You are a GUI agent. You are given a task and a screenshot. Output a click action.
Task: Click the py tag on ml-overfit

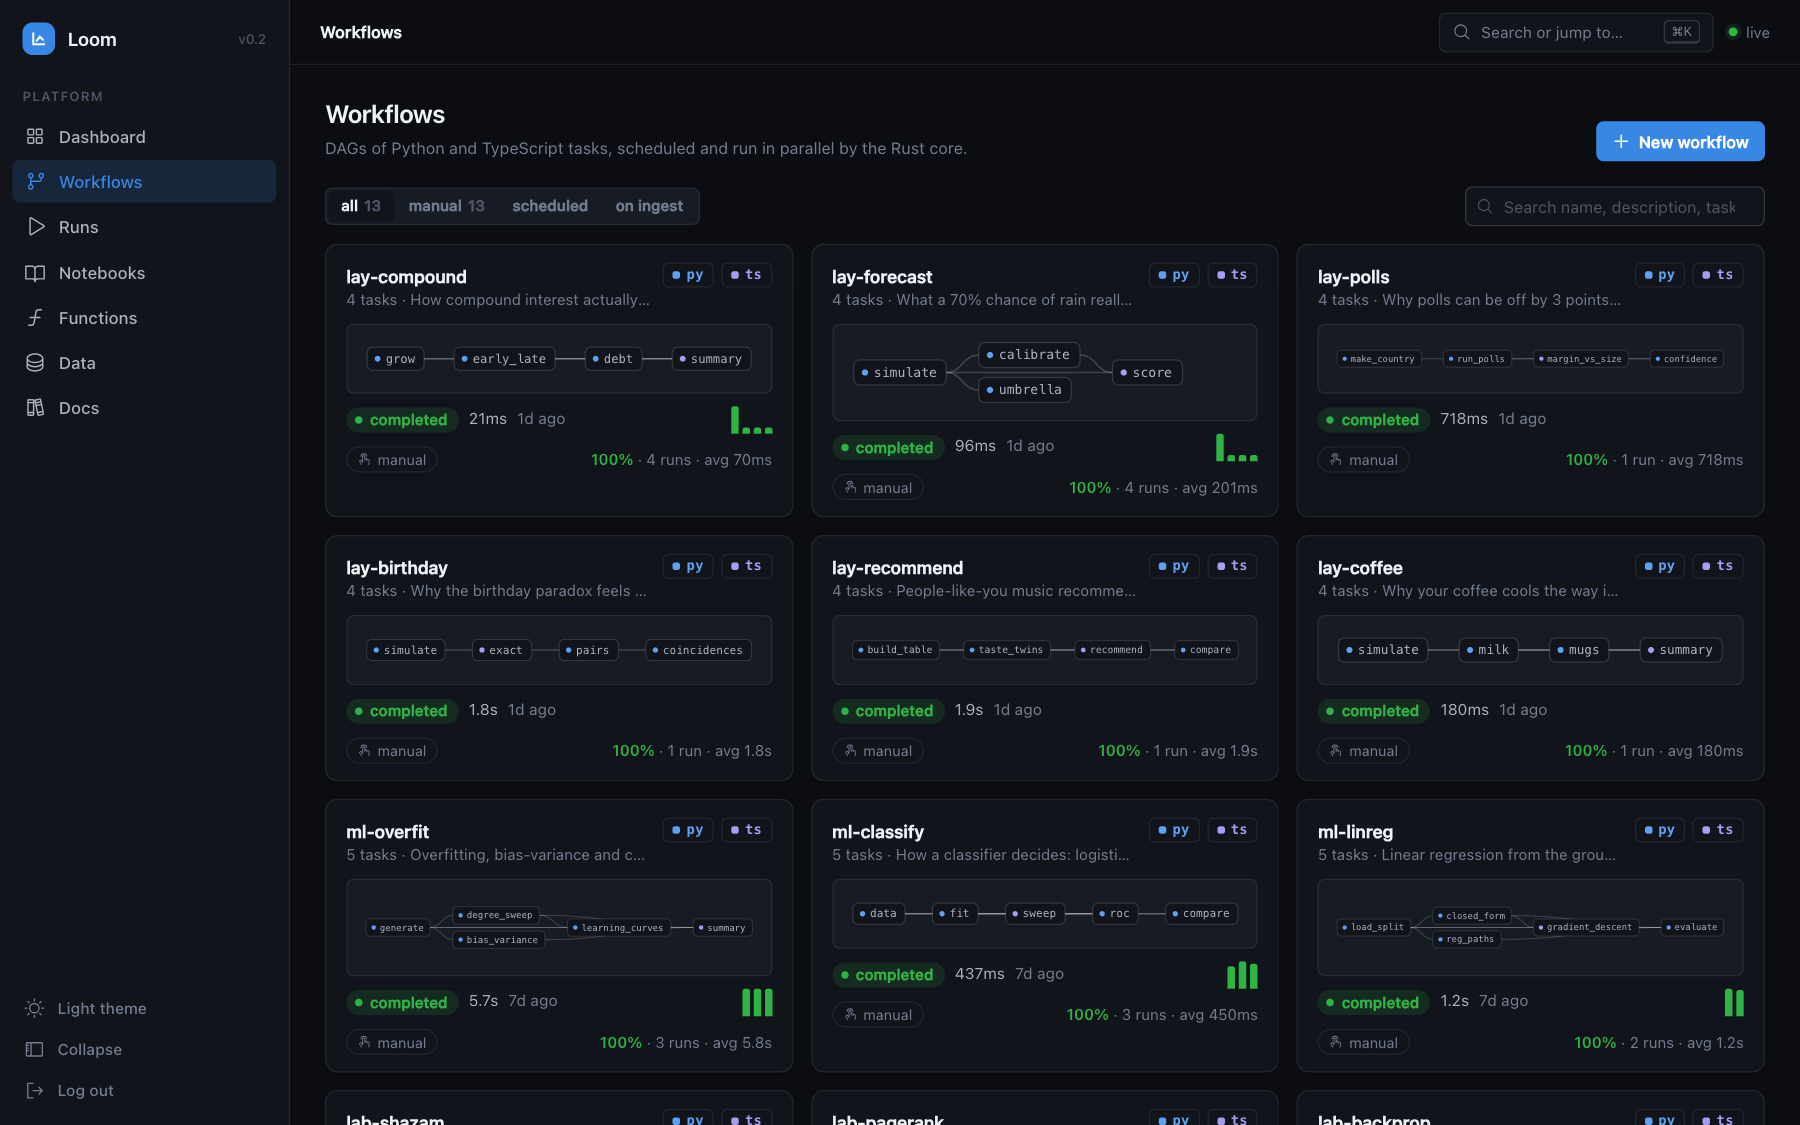click(688, 830)
